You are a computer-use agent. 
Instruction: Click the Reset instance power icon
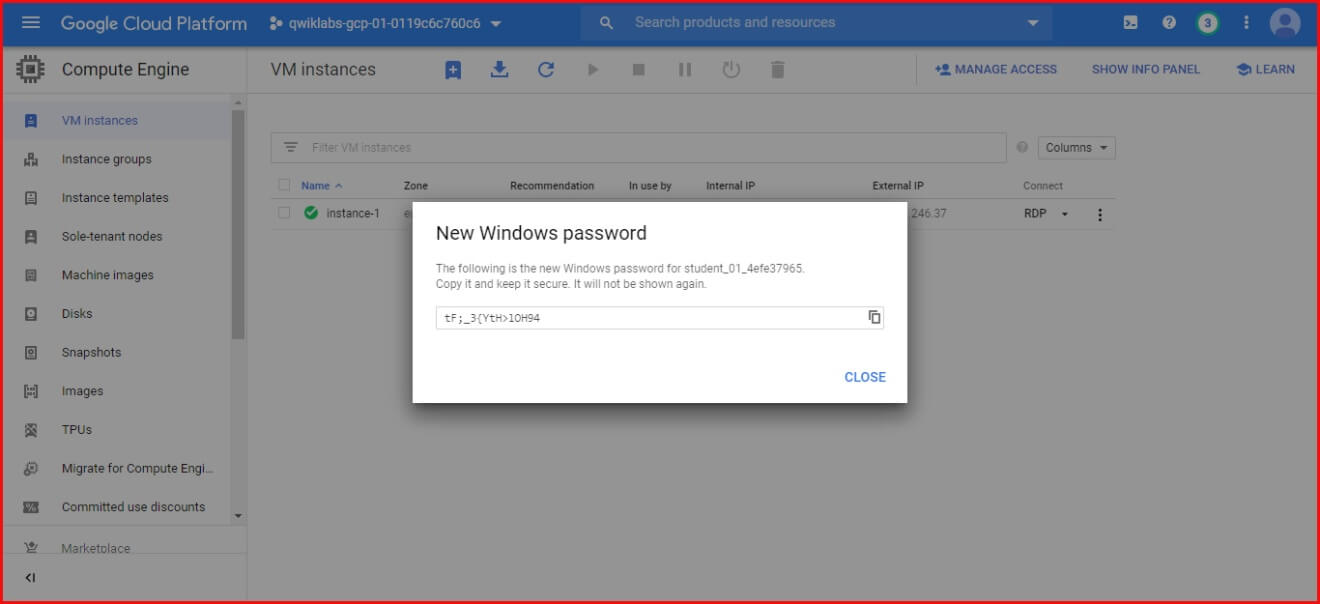point(731,69)
